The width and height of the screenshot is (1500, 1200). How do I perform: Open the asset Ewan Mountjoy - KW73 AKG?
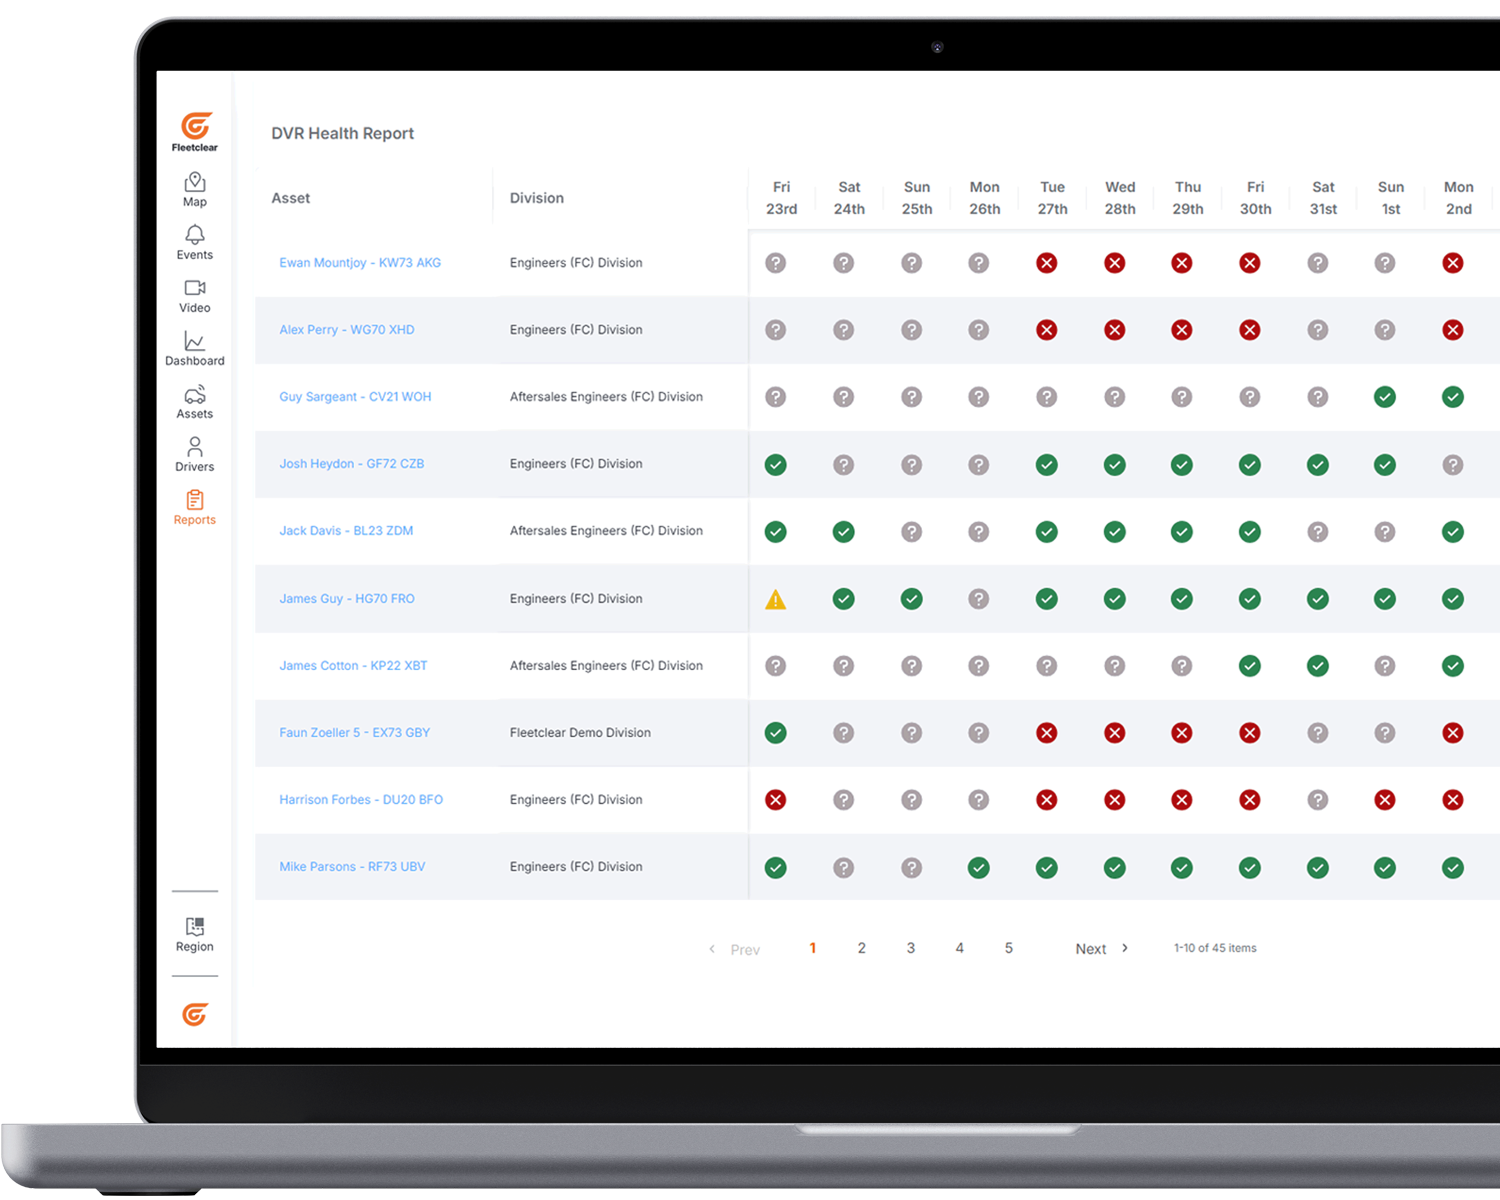(360, 262)
